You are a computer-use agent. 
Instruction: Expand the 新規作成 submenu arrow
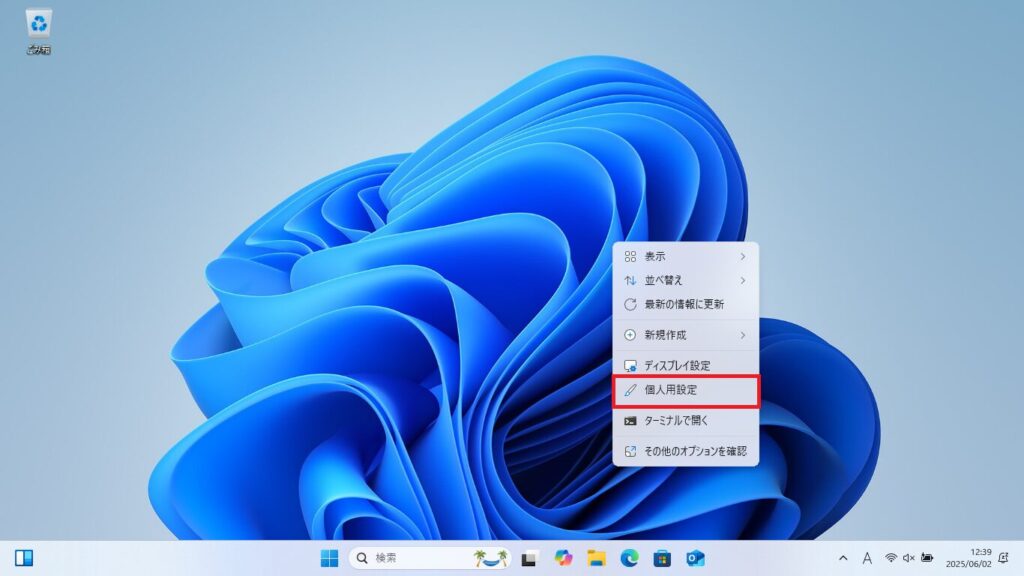pyautogui.click(x=743, y=335)
